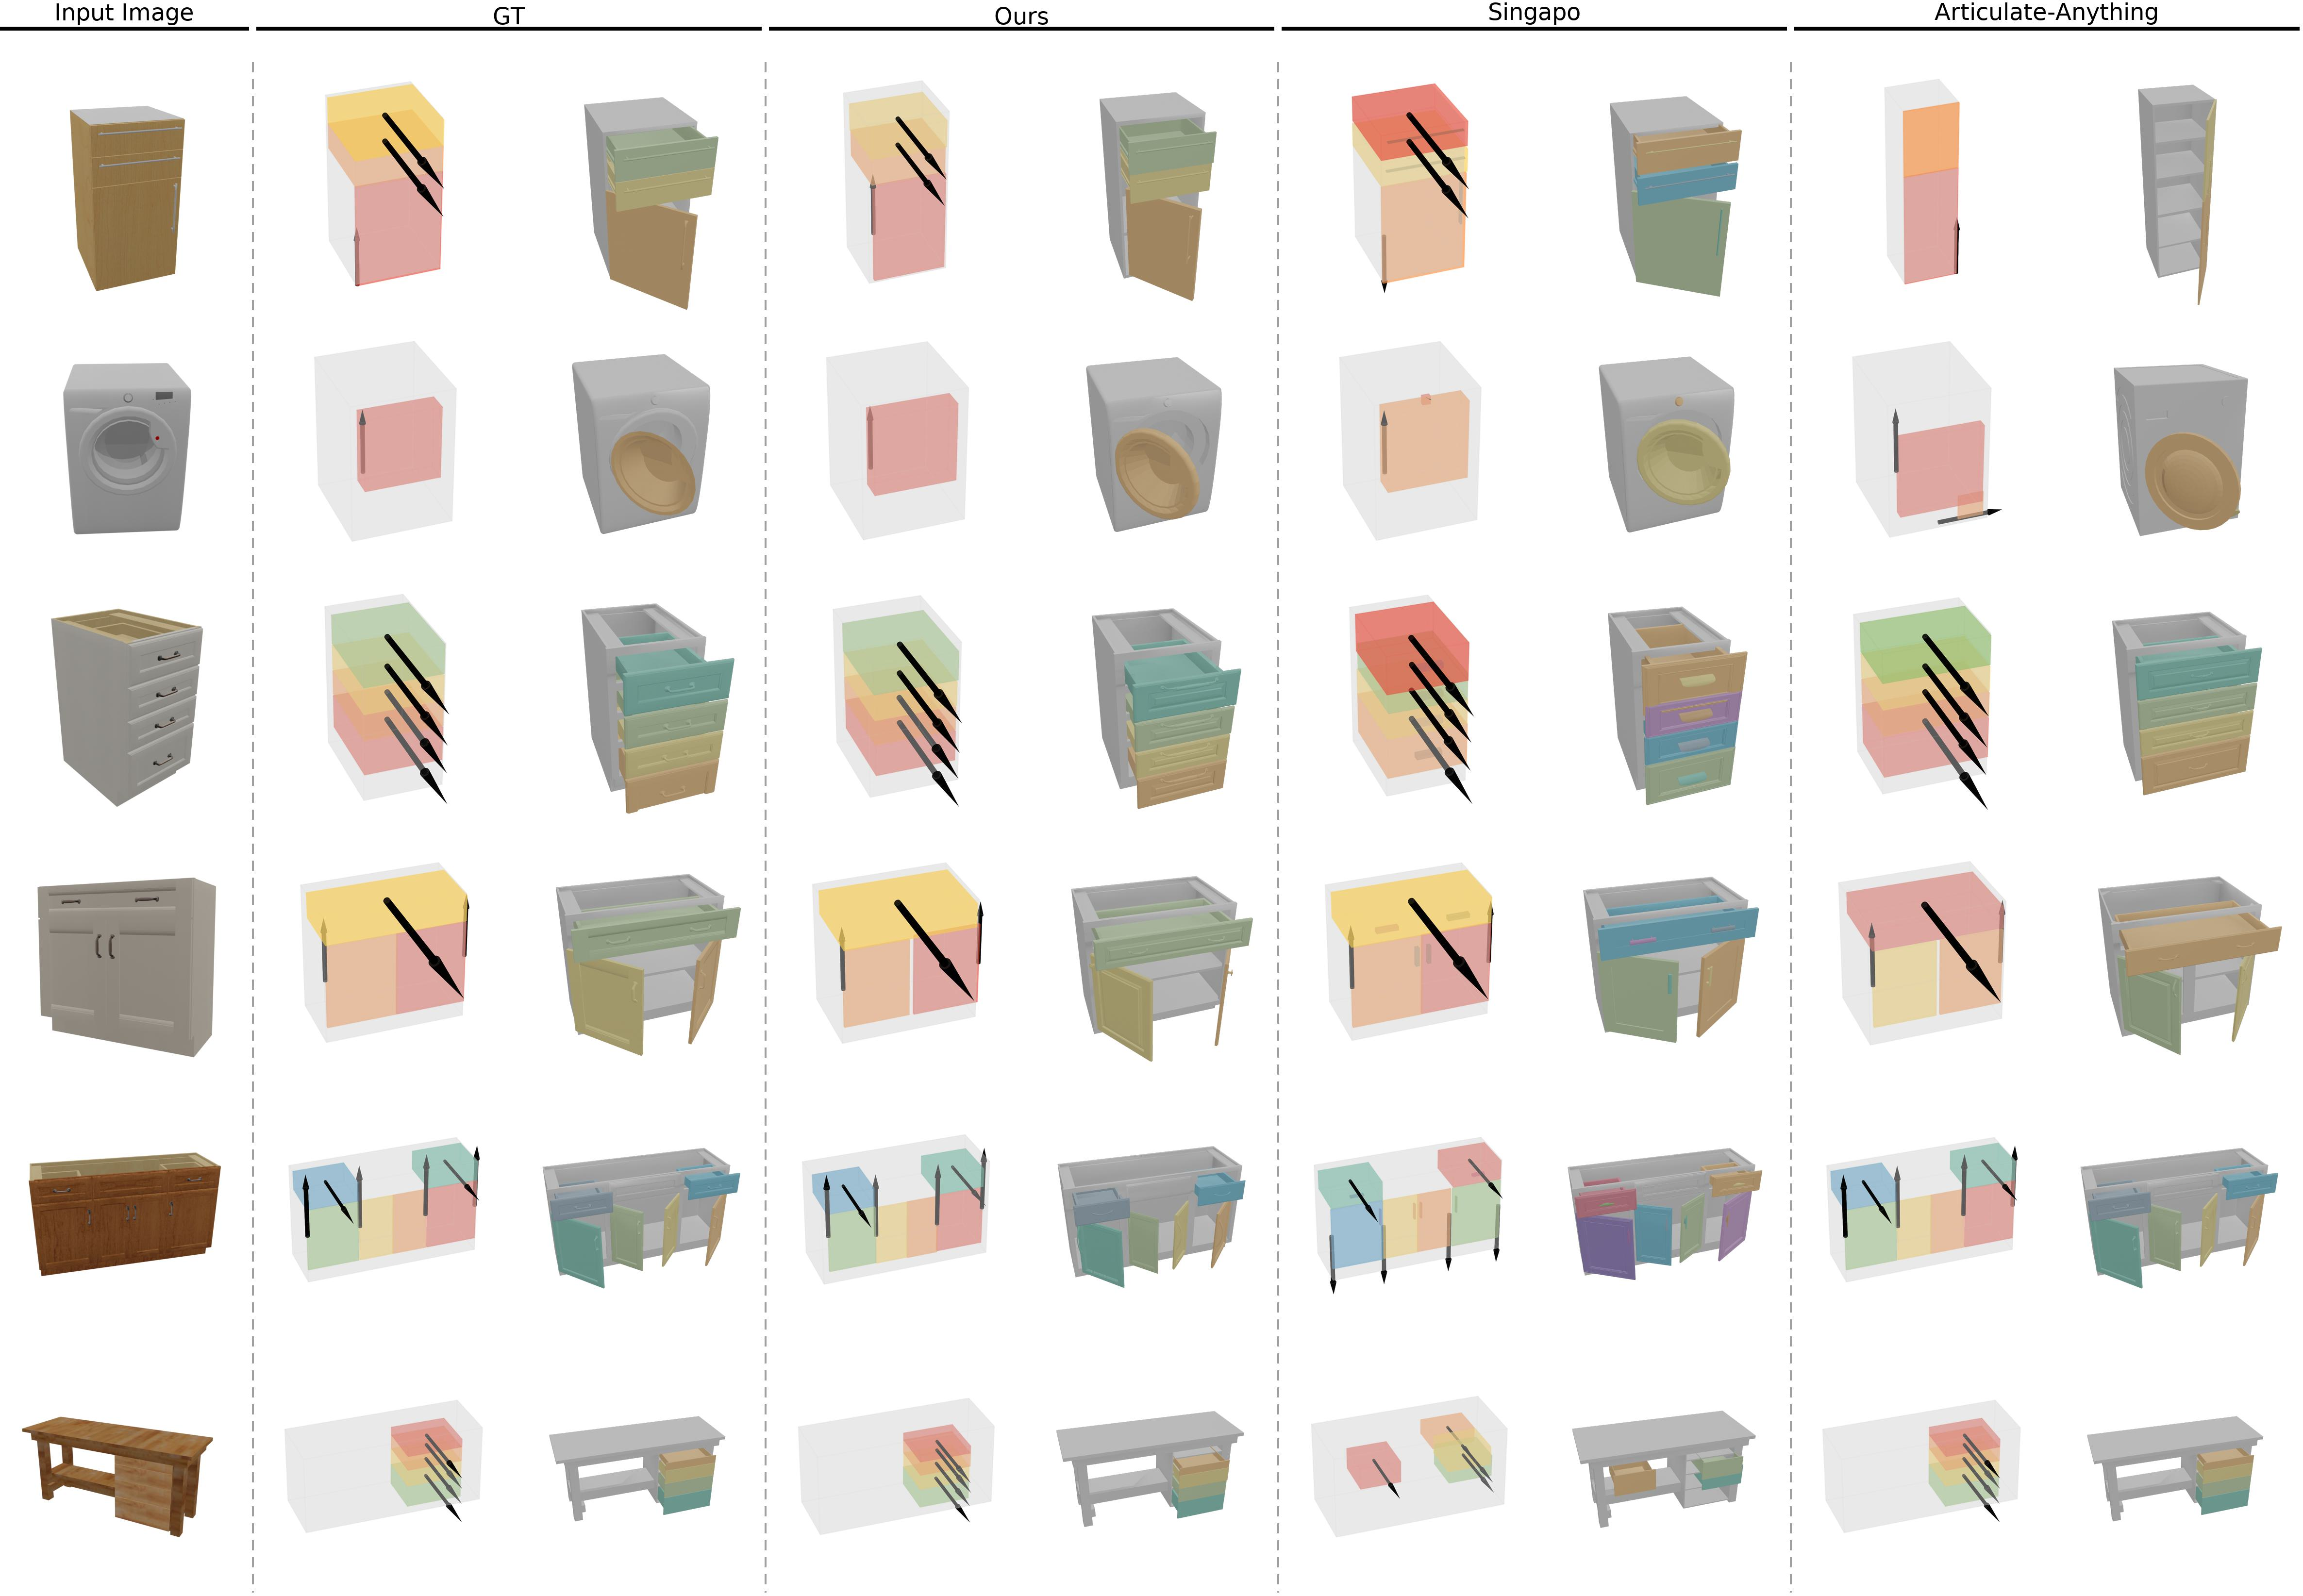View Ours four-drawer cabinet box diagram
Viewport: 2303px width, 1596px height.
click(897, 701)
